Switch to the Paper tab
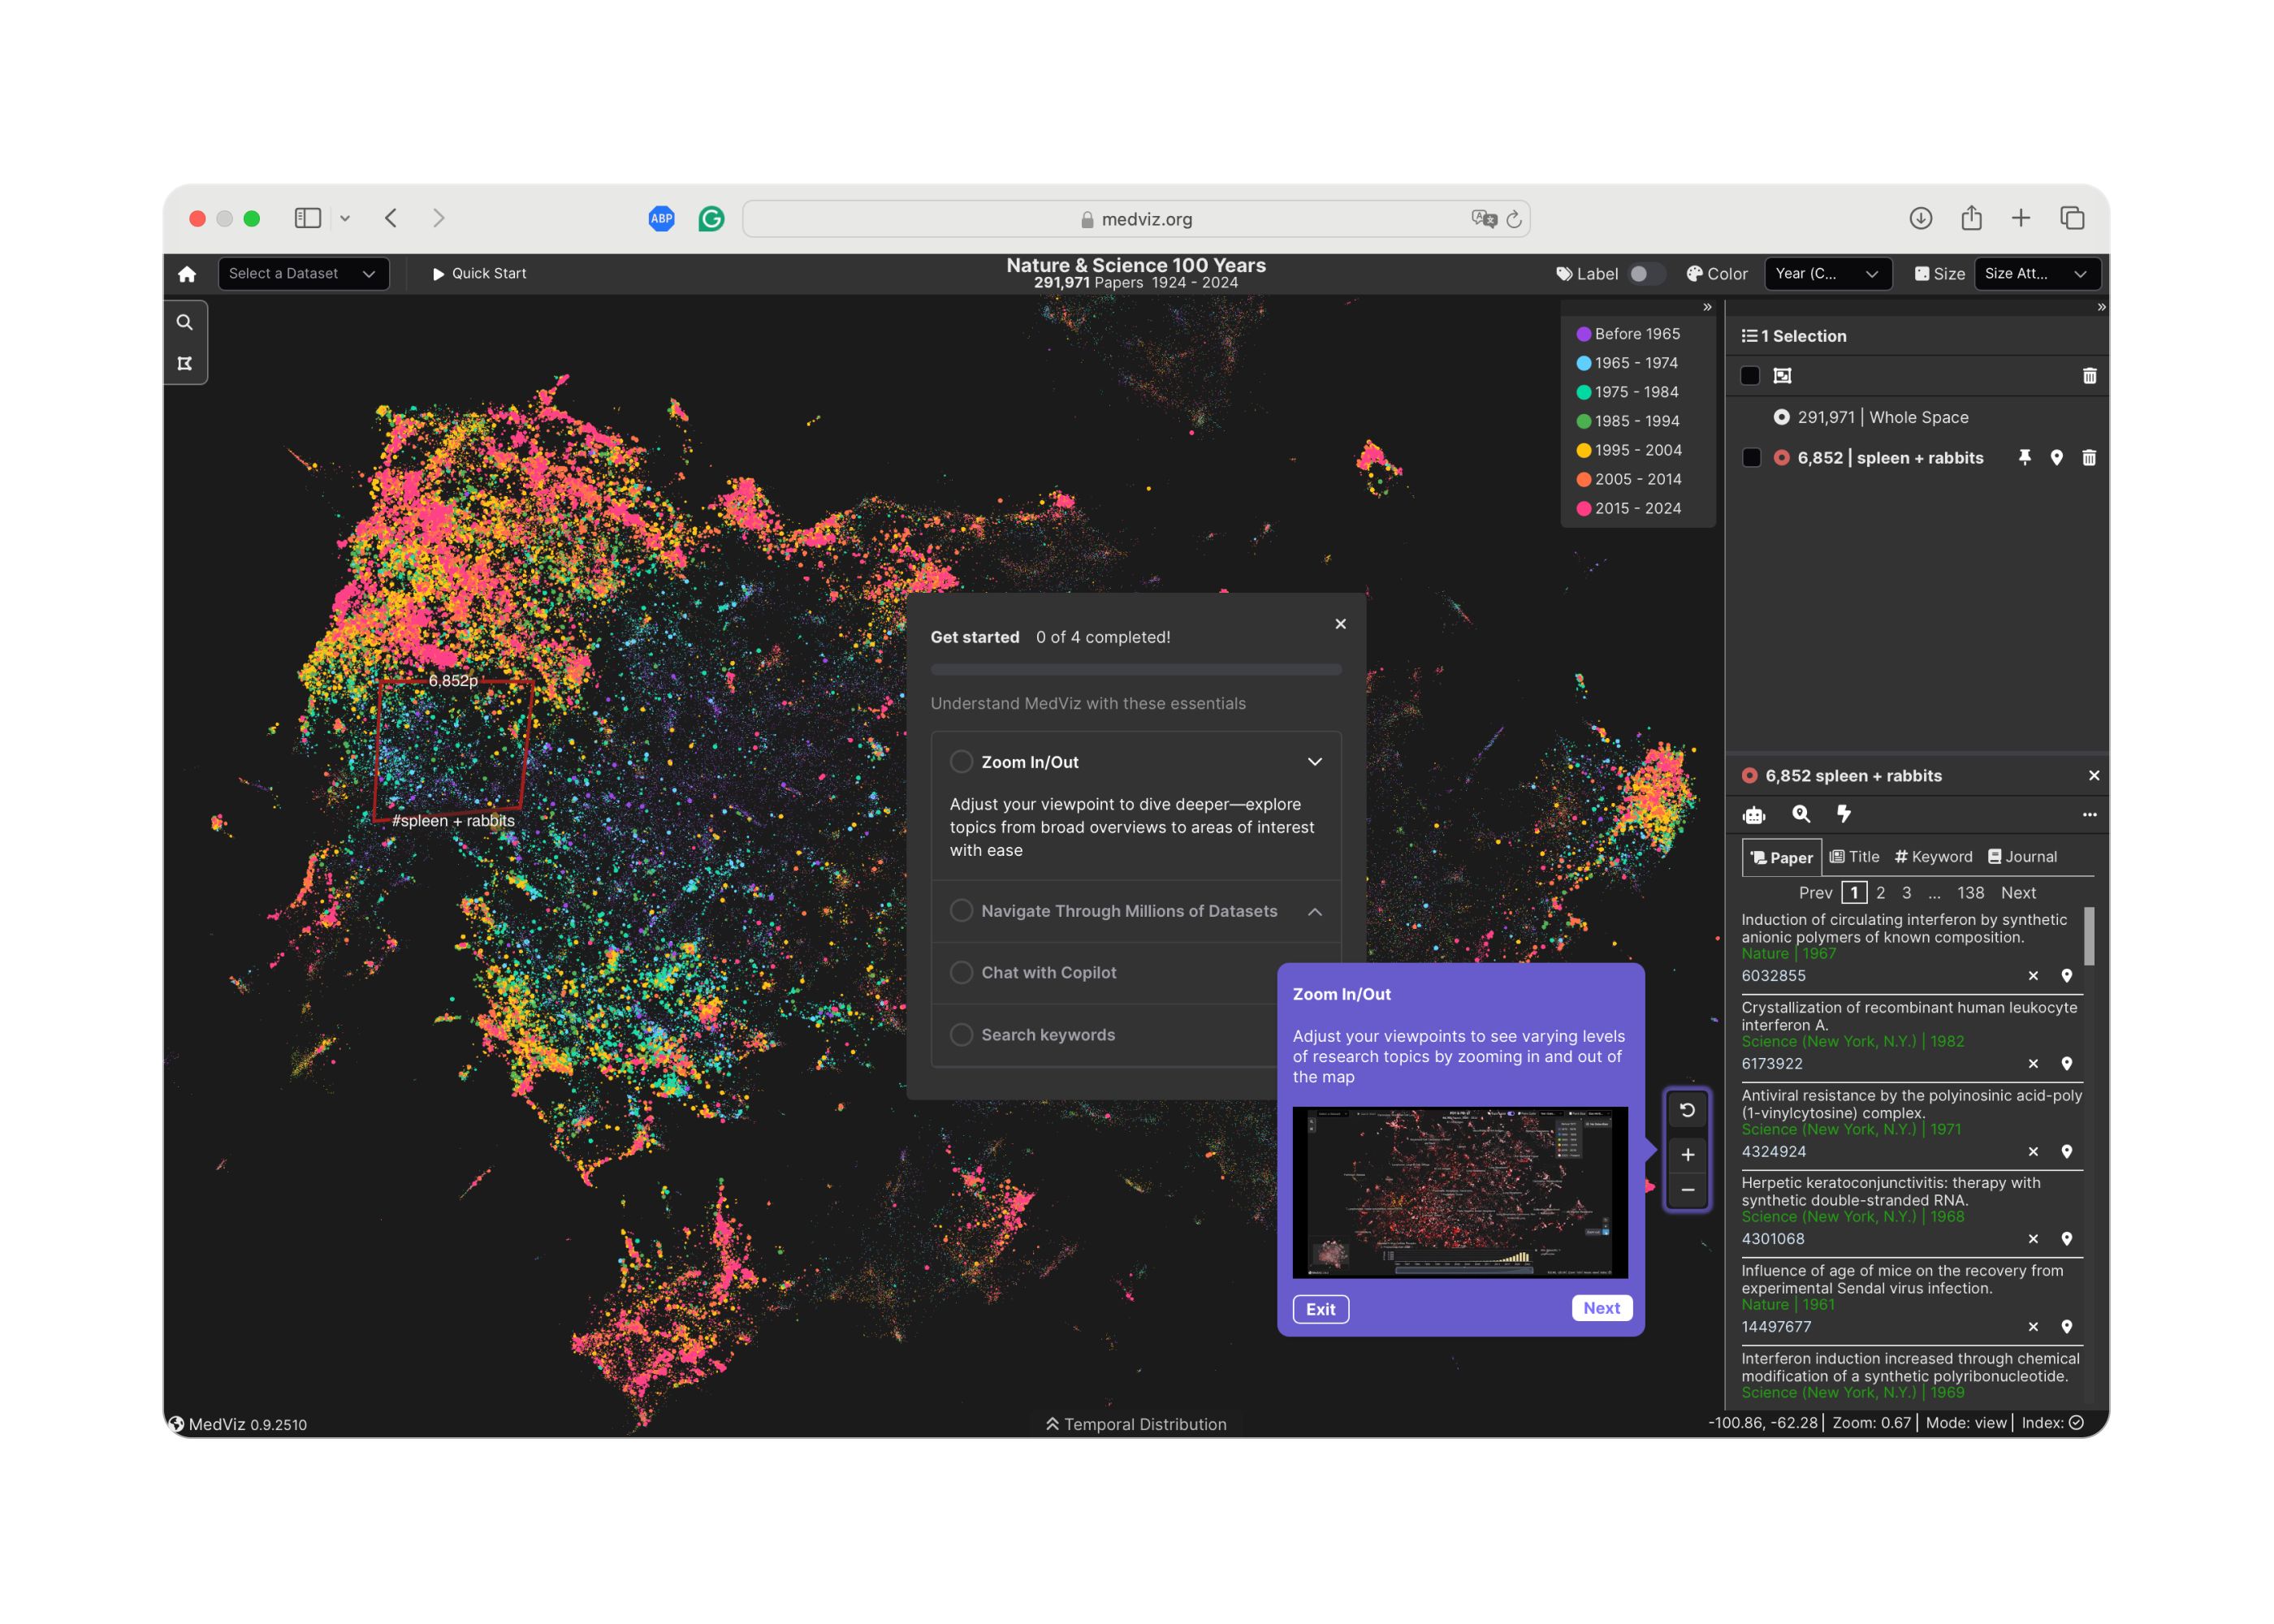2274x1624 pixels. pyautogui.click(x=1781, y=858)
